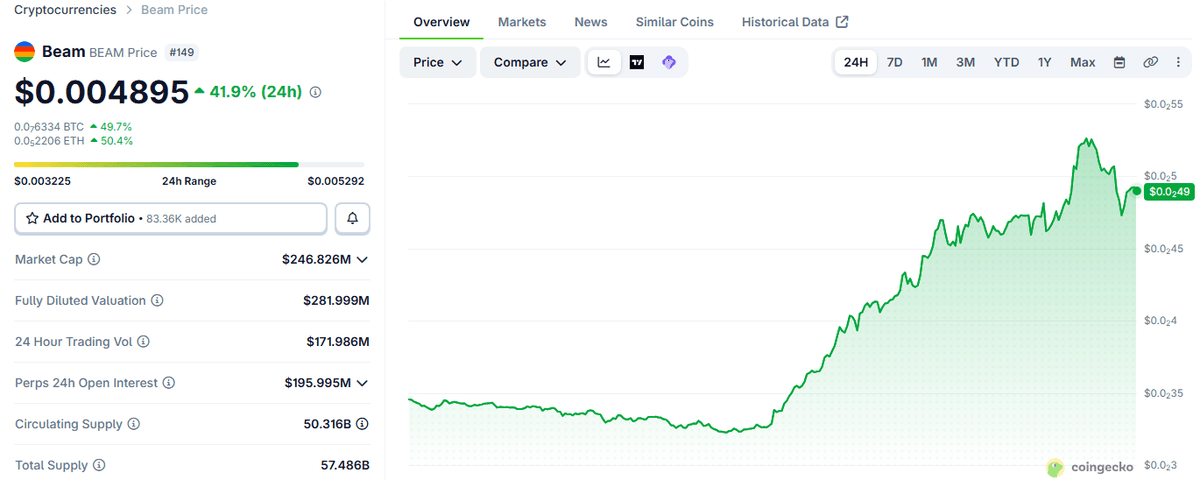Click the ETH price 50.4% line

73,141
